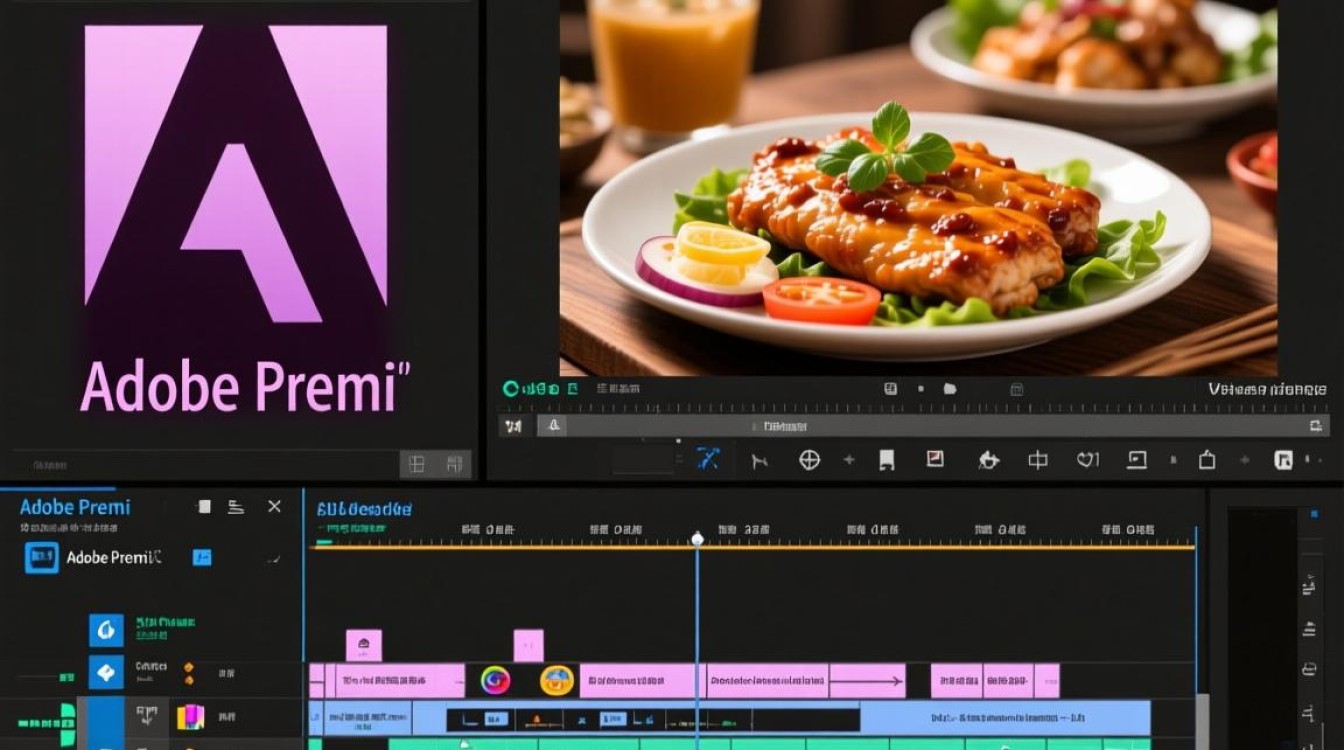Click the yellow round emoji icon on the pink track
The image size is (1344, 750).
tap(556, 681)
